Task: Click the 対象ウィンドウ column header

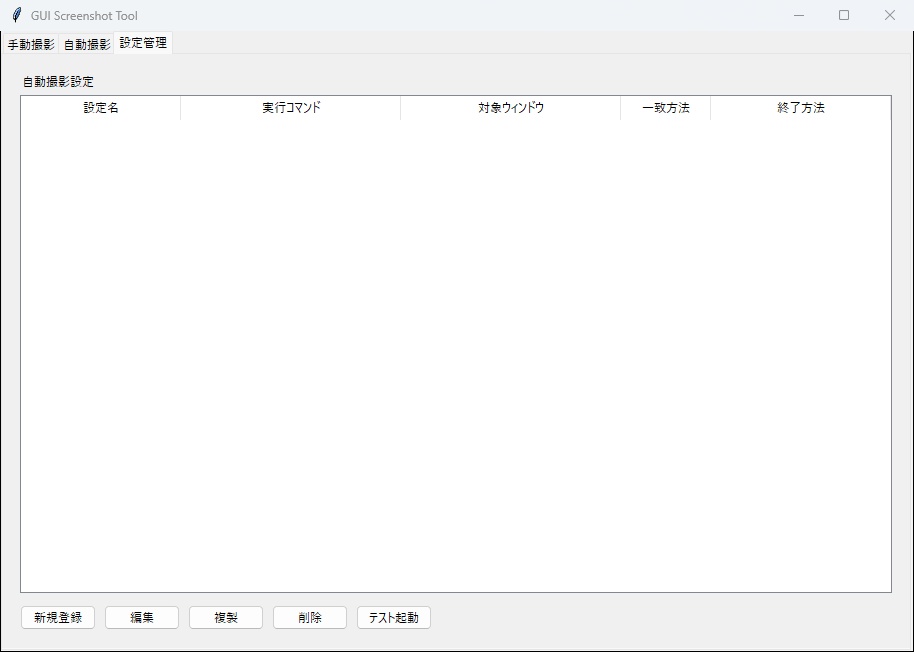Action: [x=511, y=108]
